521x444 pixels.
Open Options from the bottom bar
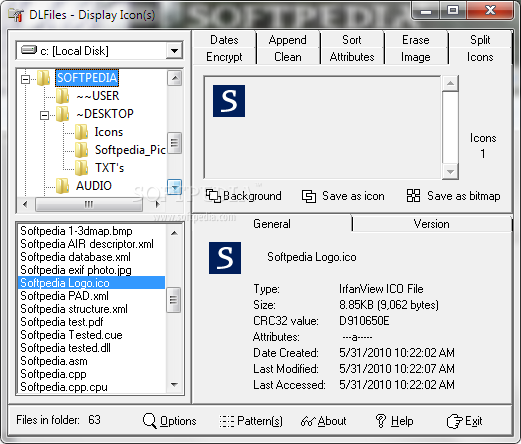coord(178,421)
